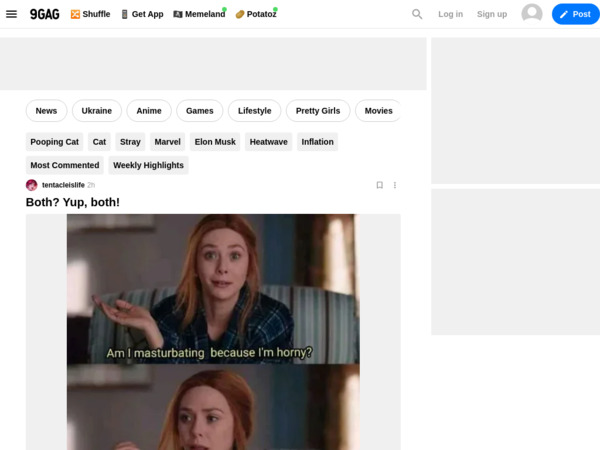Open the Elon Musk tag

pyautogui.click(x=215, y=142)
